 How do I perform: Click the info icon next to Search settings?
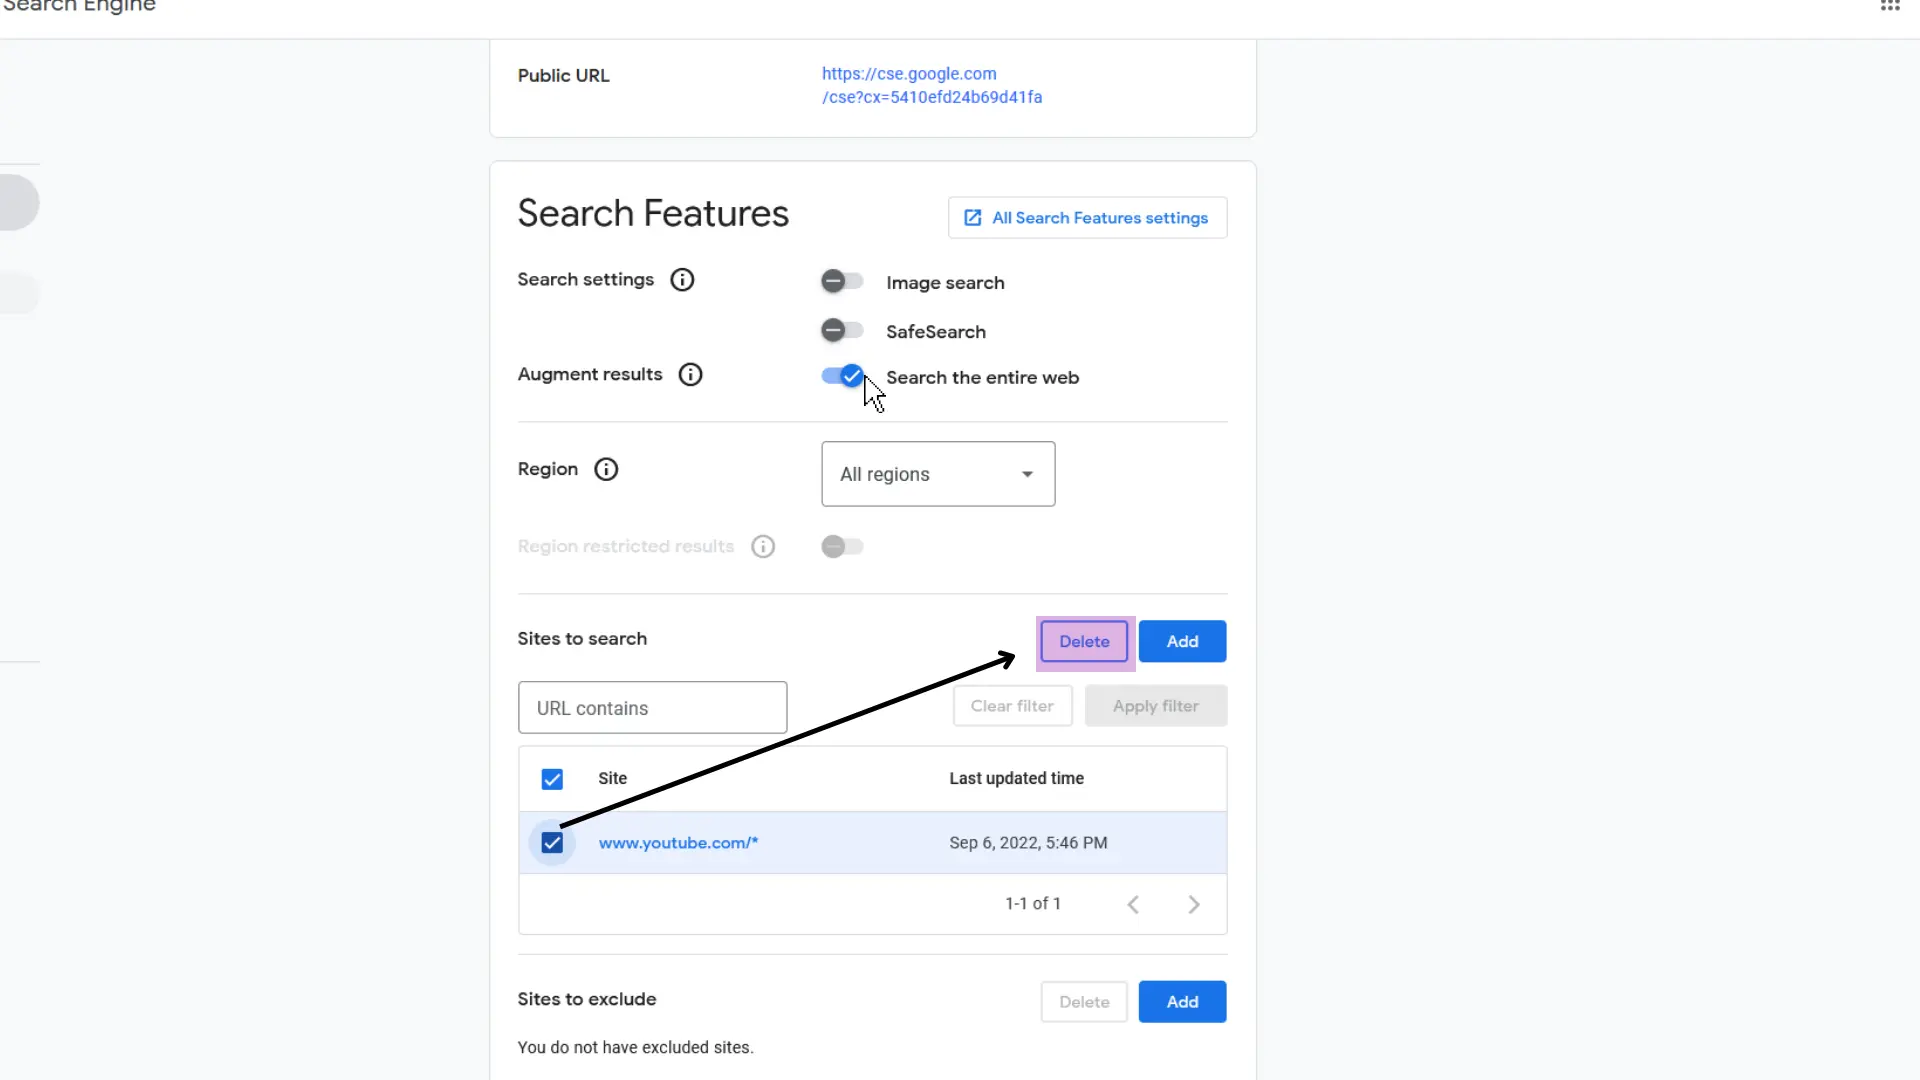pos(682,280)
